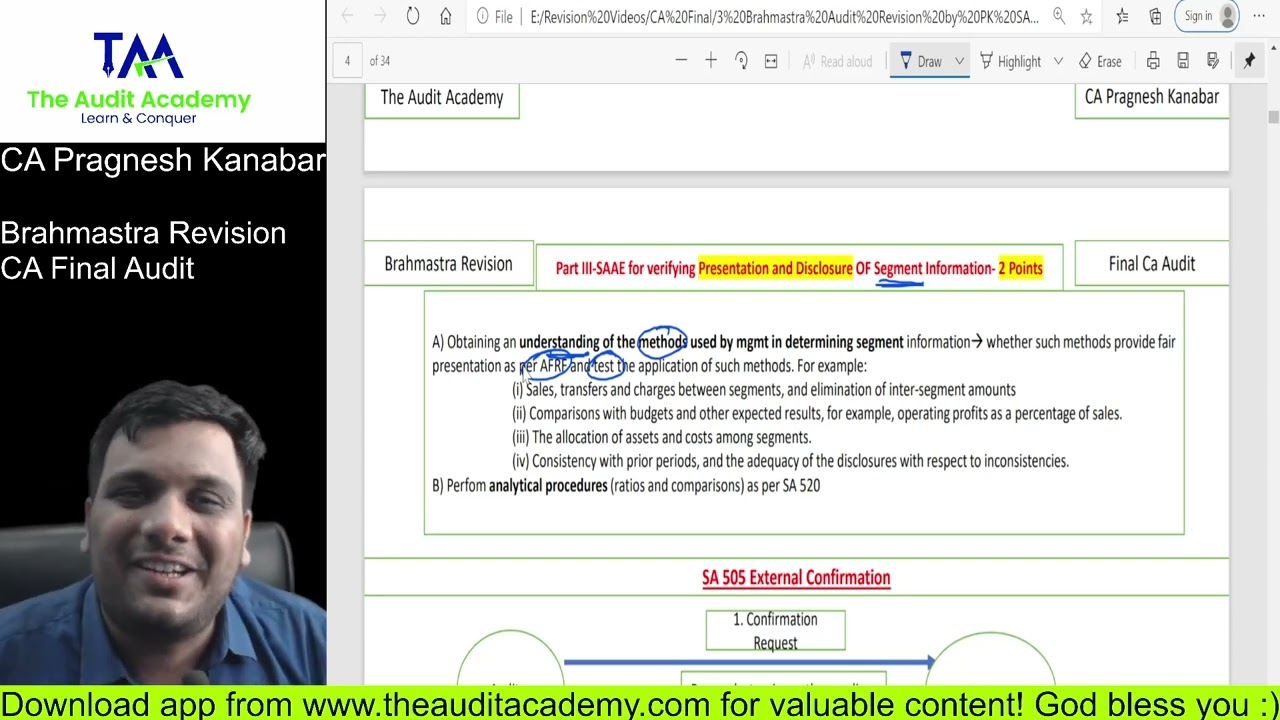Click line '(iv) Consistency with prior periods'
Screen dimensions: 1280x720
point(790,461)
